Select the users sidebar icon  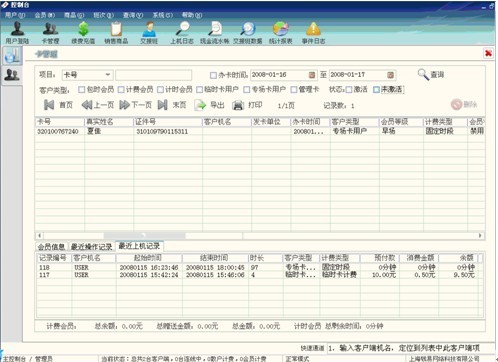(x=12, y=75)
